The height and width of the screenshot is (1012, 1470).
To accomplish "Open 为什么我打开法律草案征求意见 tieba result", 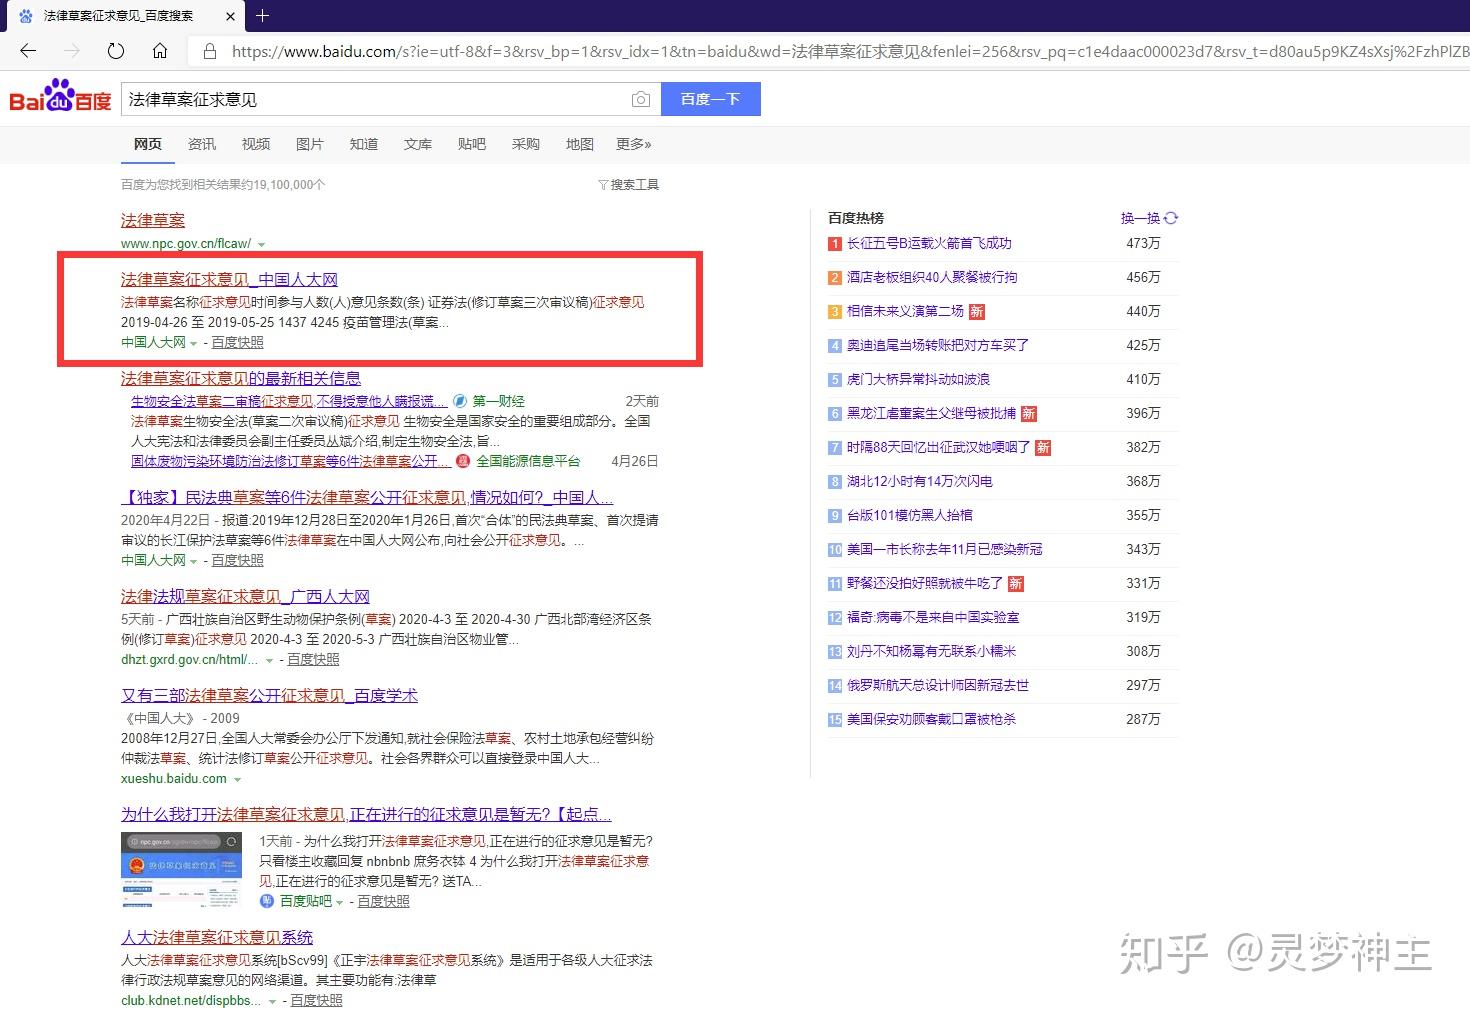I will point(366,814).
